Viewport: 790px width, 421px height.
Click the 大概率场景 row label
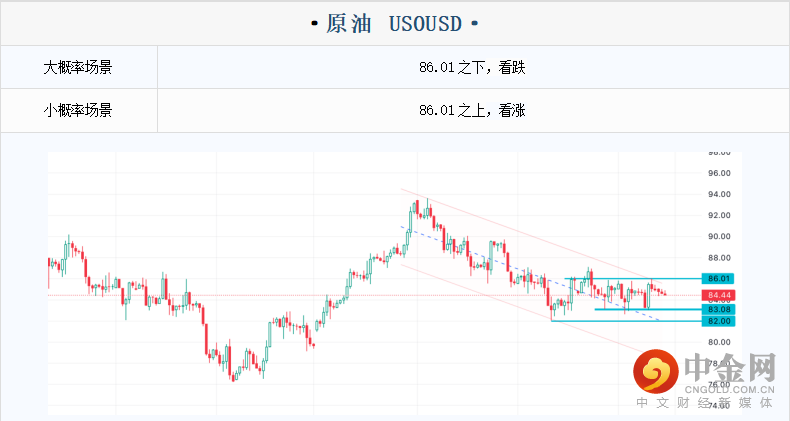pyautogui.click(x=78, y=68)
